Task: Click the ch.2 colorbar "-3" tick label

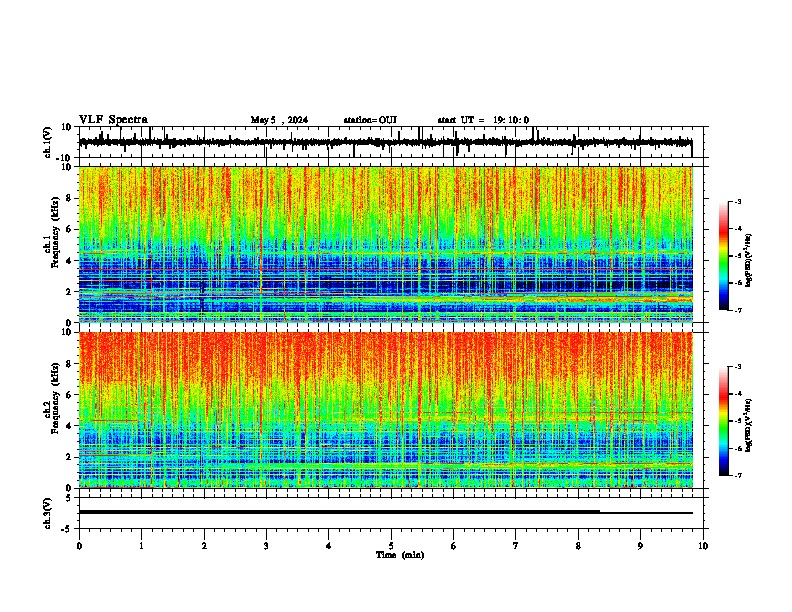Action: coord(737,367)
